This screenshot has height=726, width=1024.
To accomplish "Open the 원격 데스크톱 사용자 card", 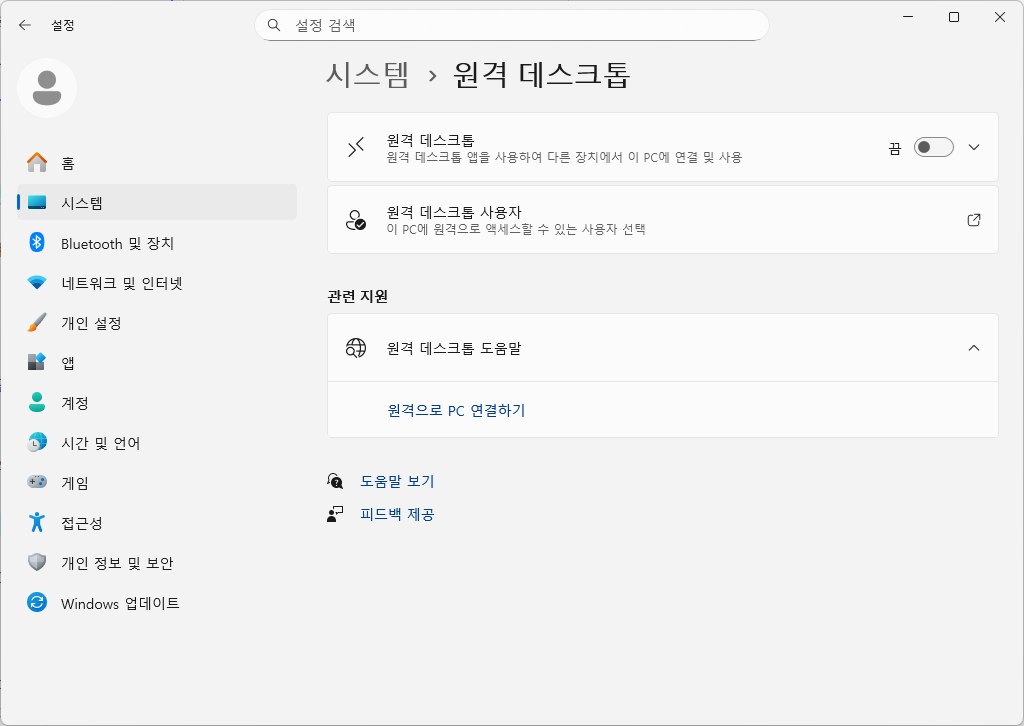I will [663, 220].
